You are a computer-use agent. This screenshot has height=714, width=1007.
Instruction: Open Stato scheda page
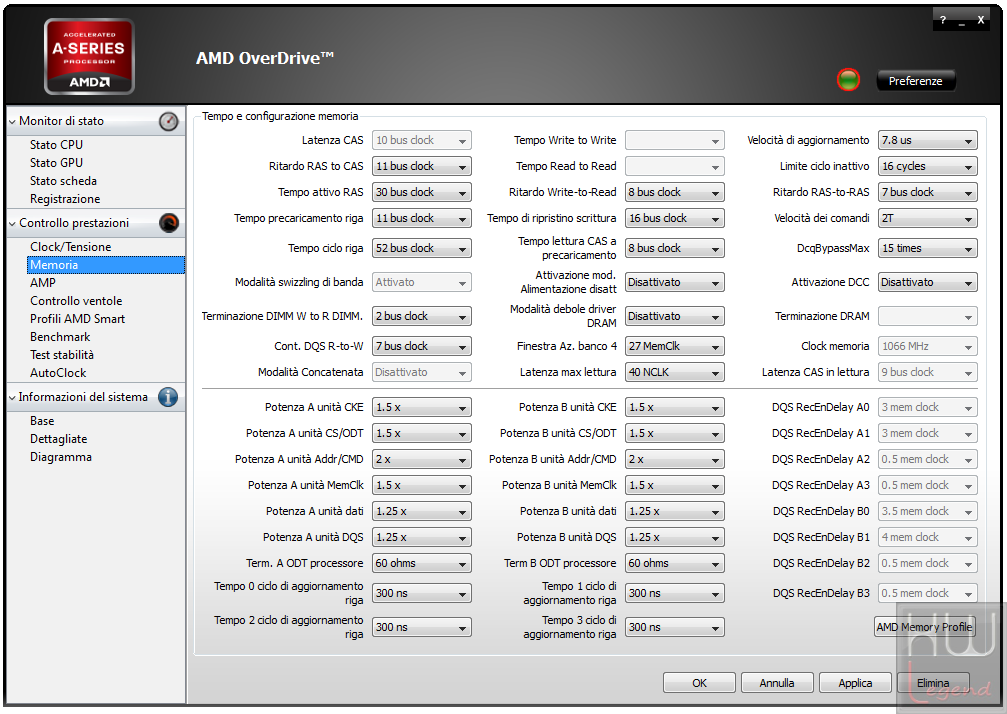pos(63,180)
